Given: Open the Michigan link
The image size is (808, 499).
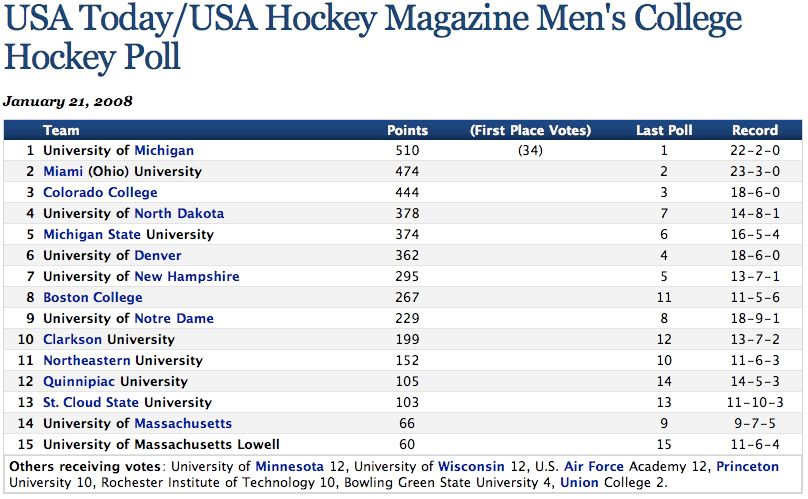Looking at the screenshot, I should click(x=164, y=150).
